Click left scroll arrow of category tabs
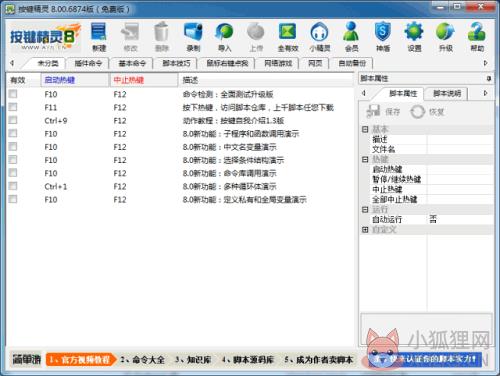The image size is (500, 376). point(12,63)
